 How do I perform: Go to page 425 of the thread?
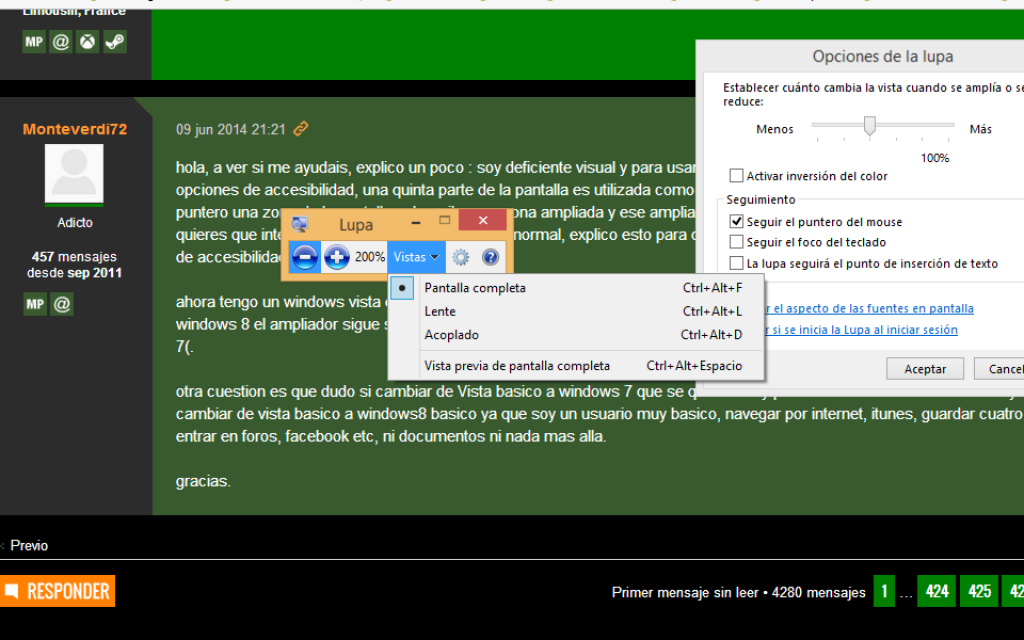980,591
